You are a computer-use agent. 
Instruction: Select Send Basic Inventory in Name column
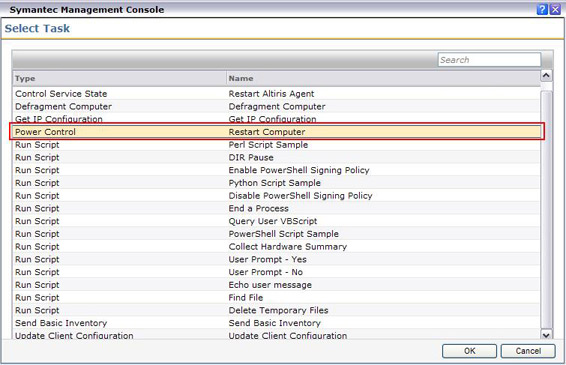pos(274,323)
